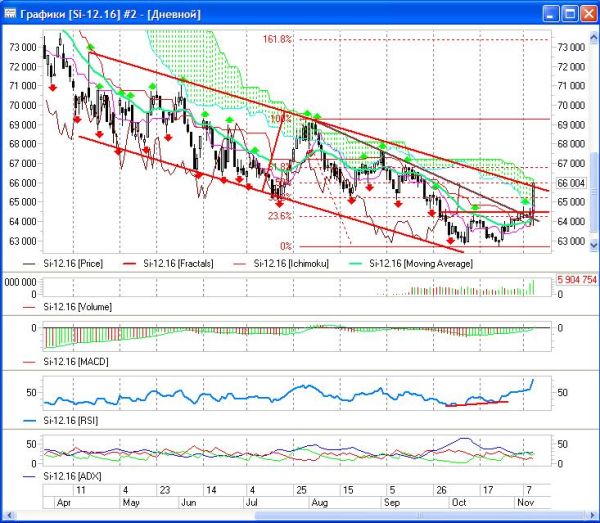Close the Графики chart window
The width and height of the screenshot is (600, 523).
[589, 14]
